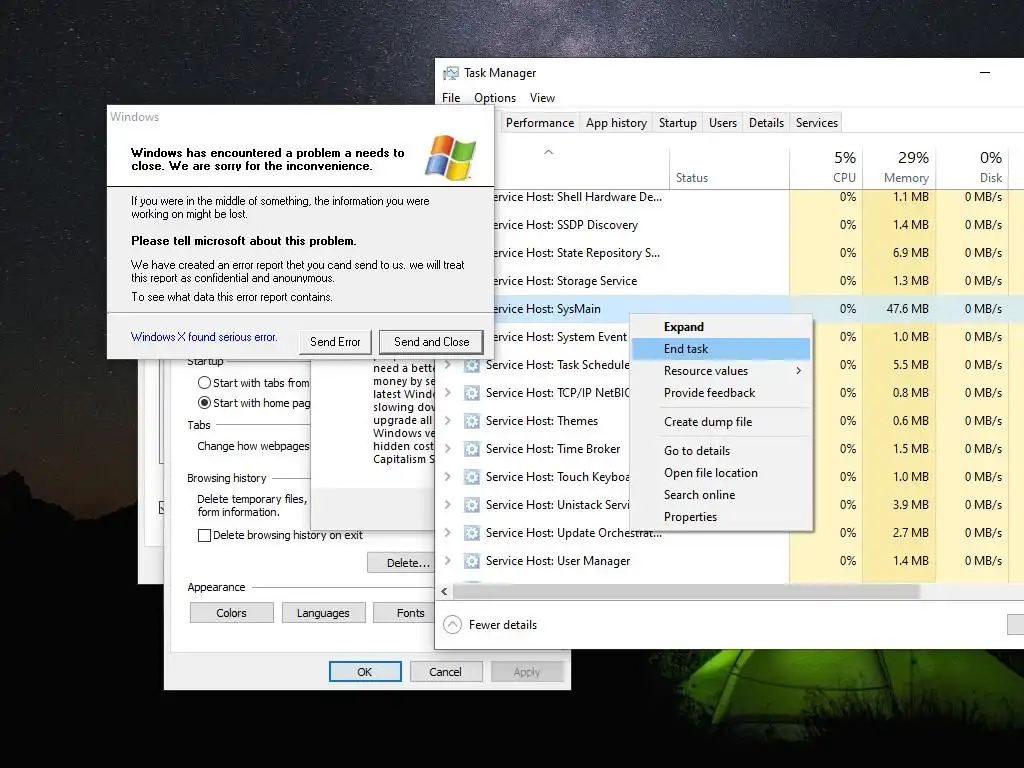The height and width of the screenshot is (768, 1024).
Task: Select Provide feedback menu entry
Action: click(721, 393)
